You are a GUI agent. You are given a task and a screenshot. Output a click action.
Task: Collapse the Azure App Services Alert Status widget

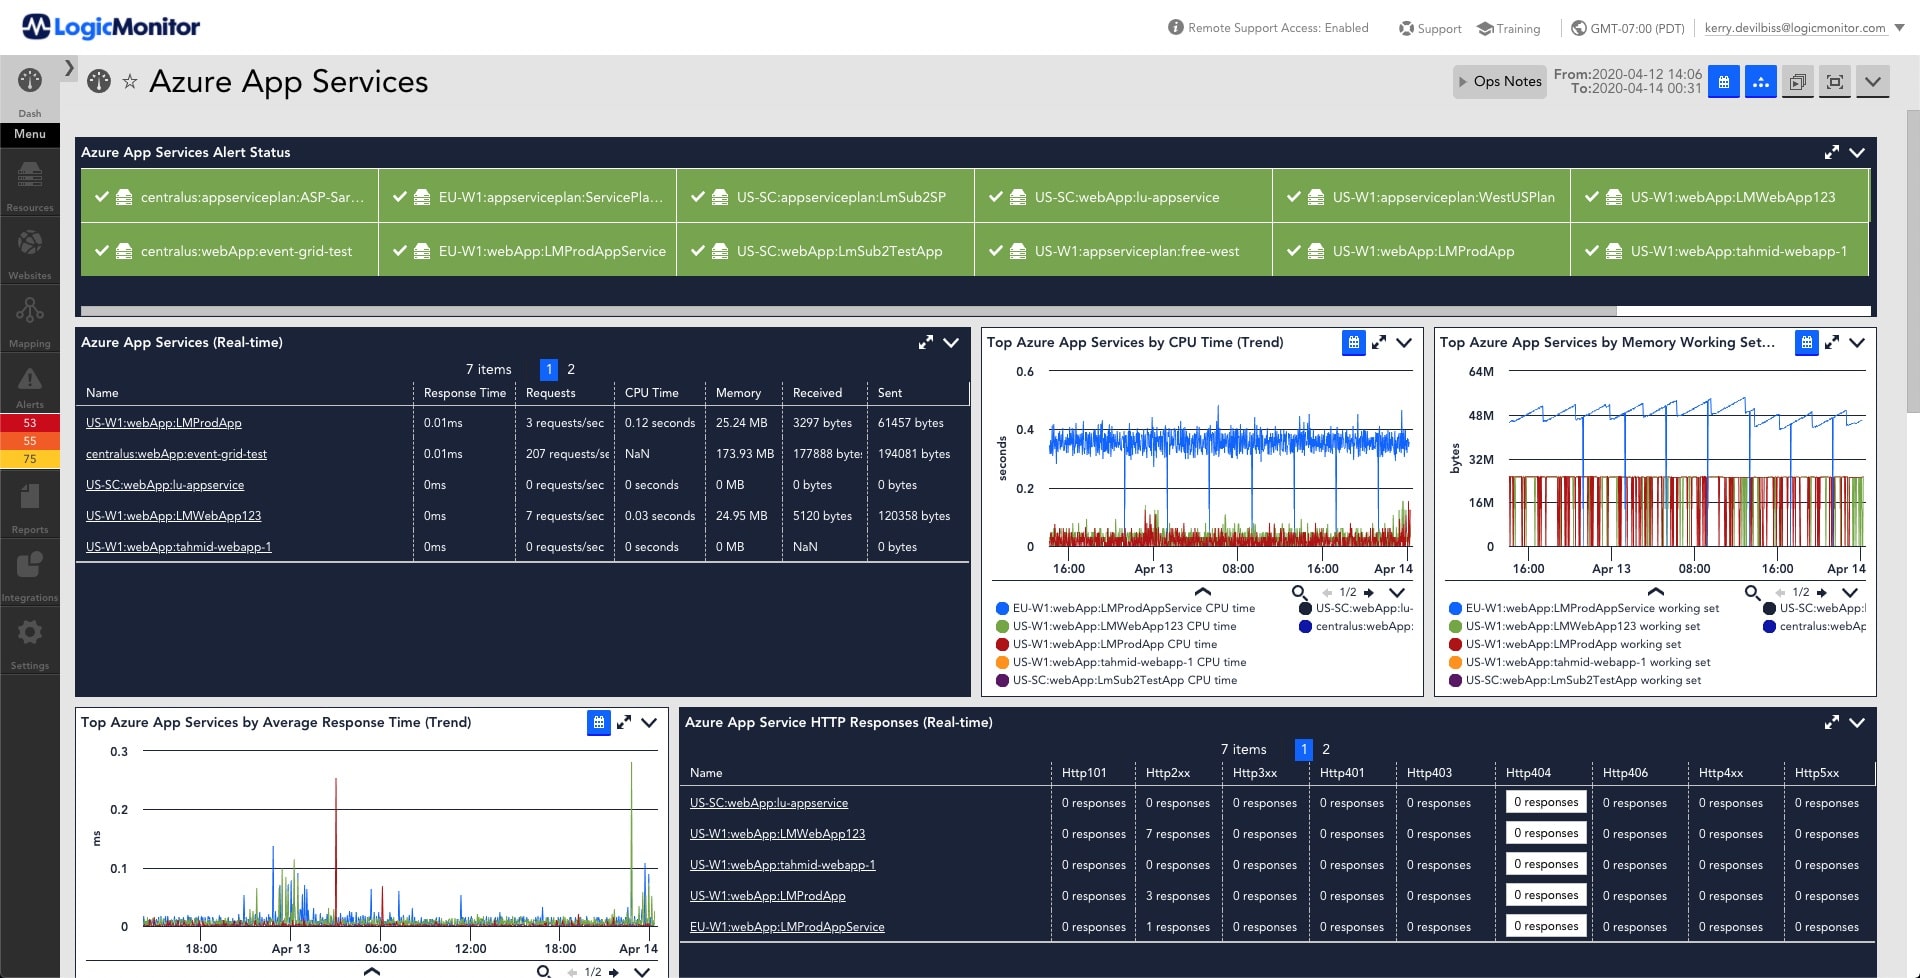pos(1858,152)
